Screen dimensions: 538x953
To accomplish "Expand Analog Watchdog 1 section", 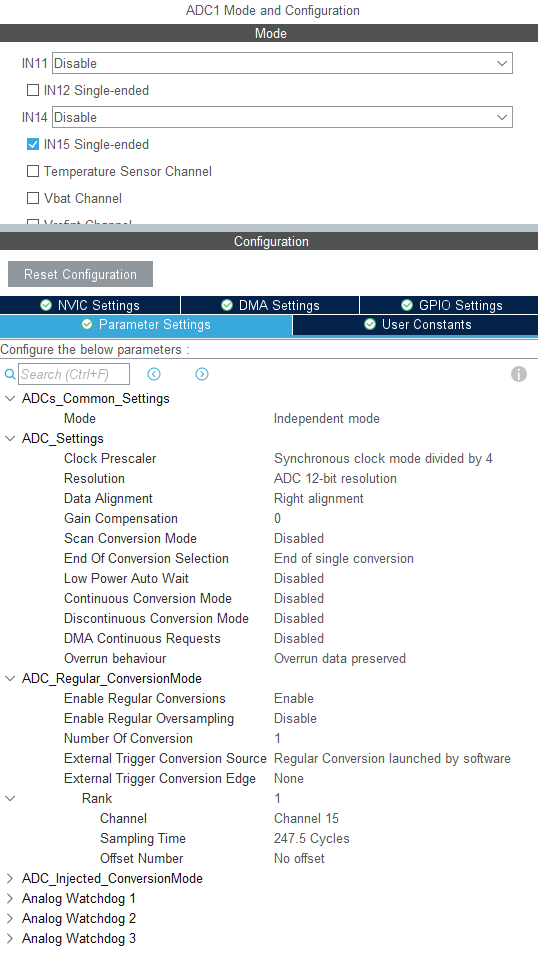I will [x=10, y=898].
